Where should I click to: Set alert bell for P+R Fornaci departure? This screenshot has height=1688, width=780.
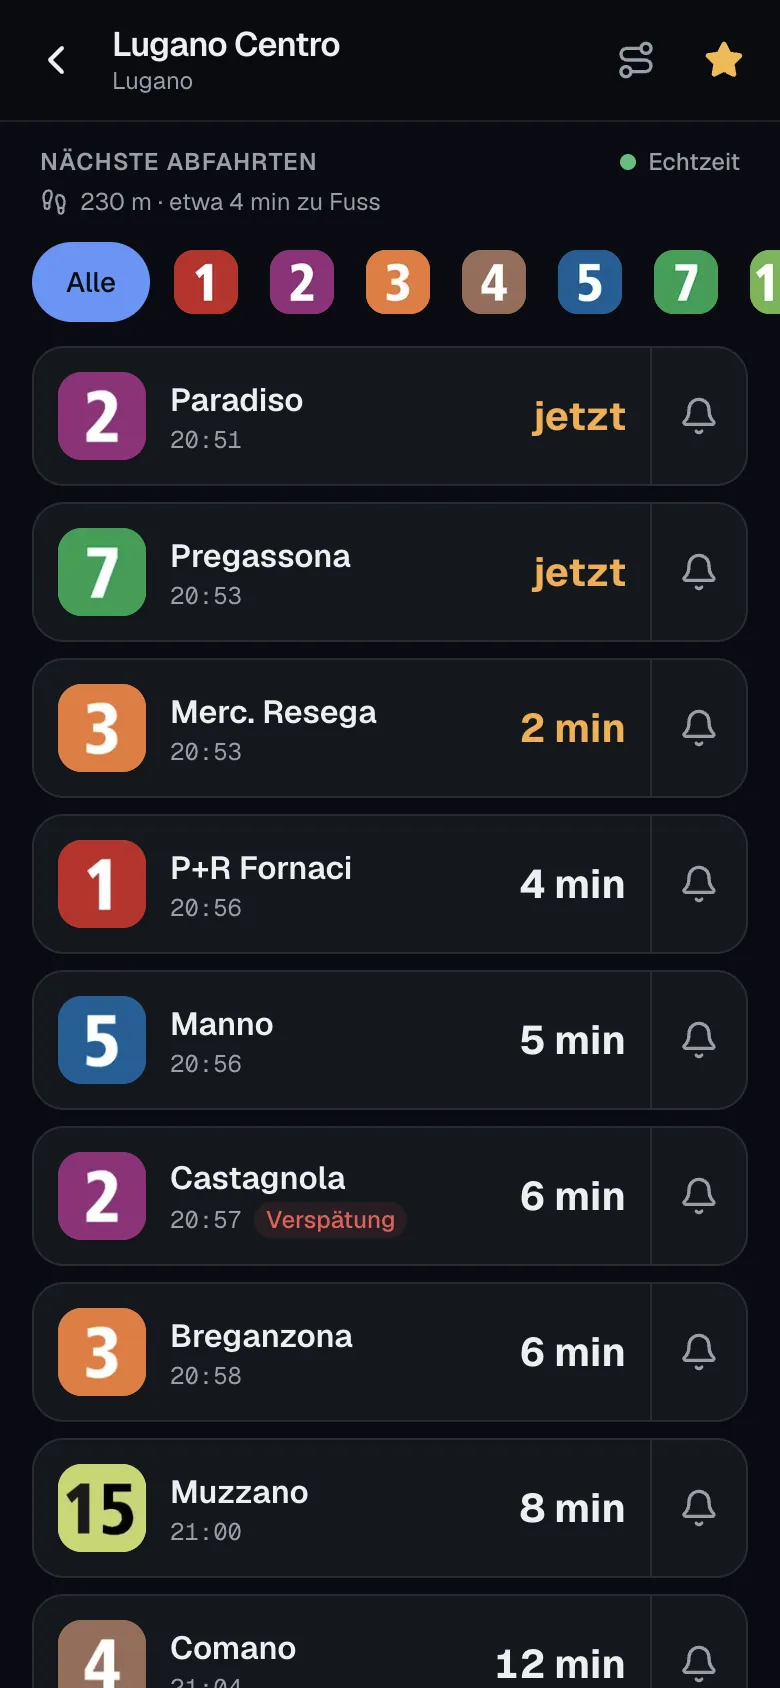(699, 884)
